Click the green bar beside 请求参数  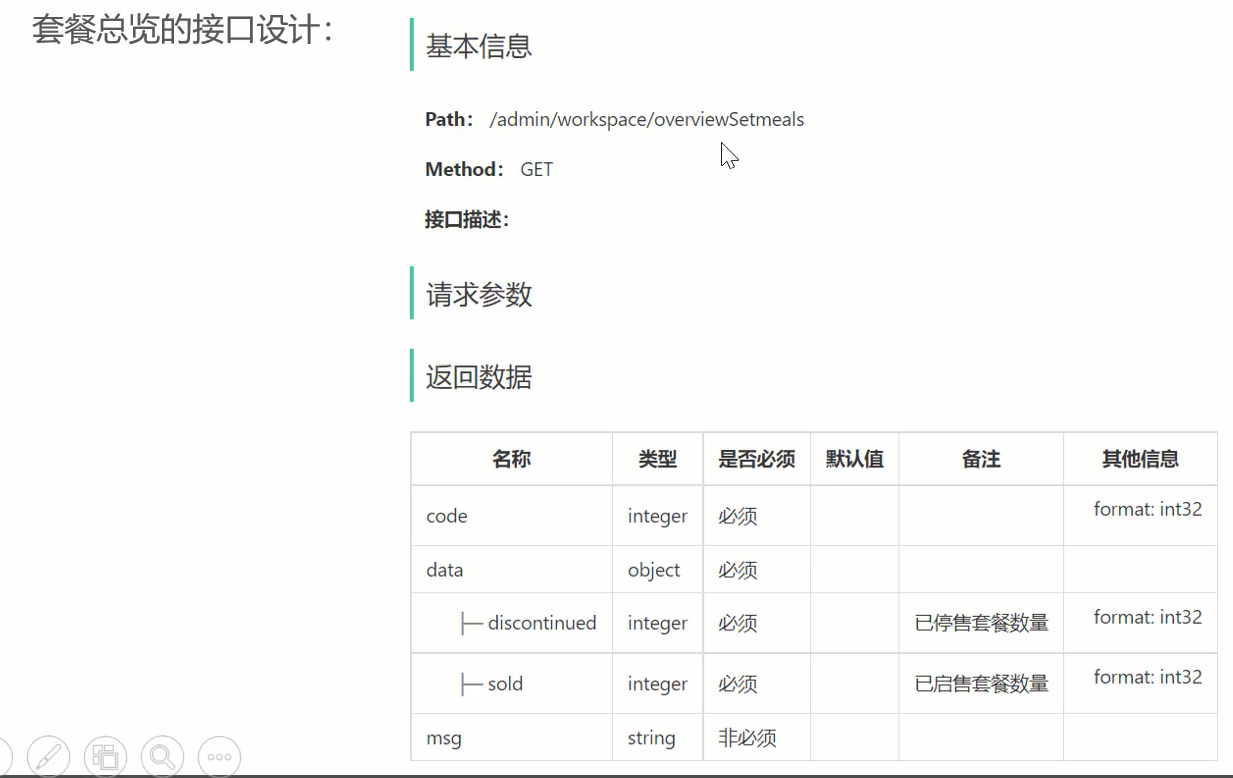(x=412, y=293)
